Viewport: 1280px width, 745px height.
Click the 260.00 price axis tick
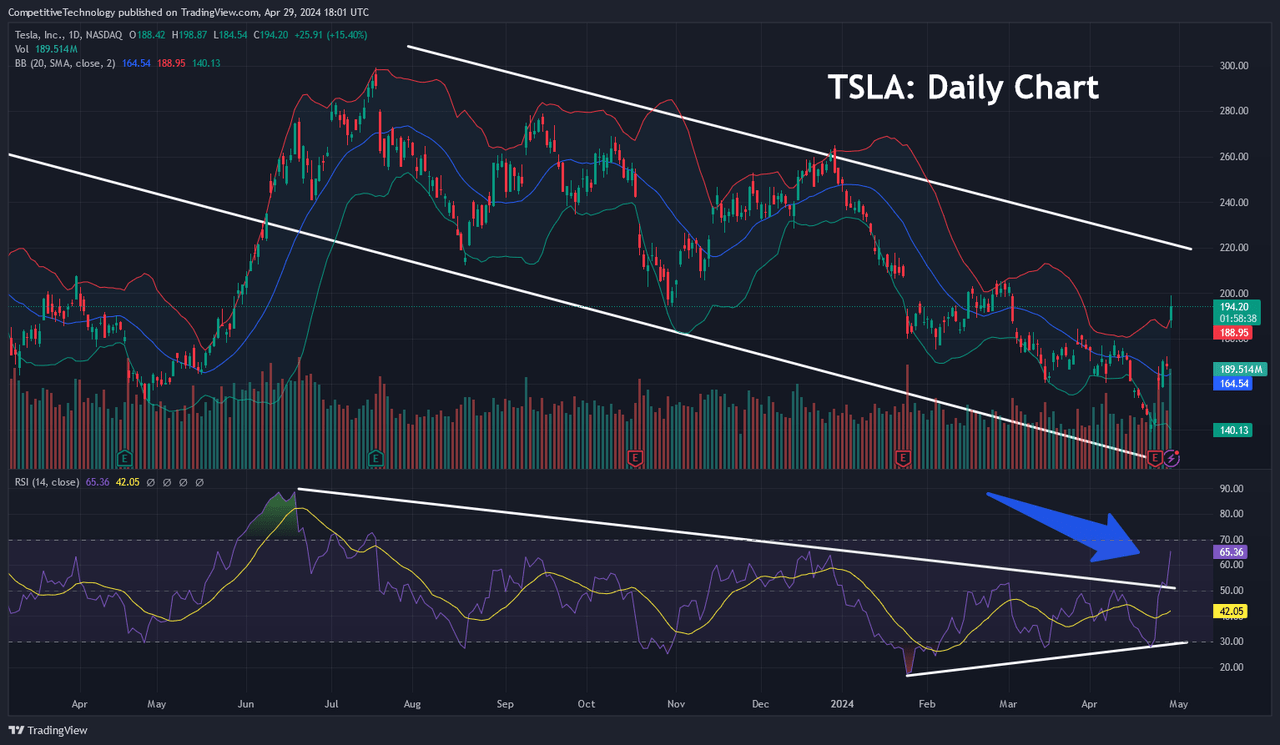1234,157
